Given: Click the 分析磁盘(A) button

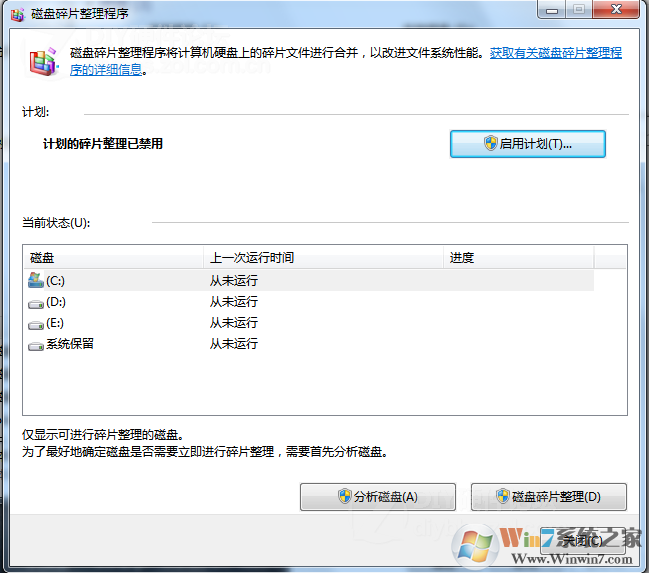Looking at the screenshot, I should 377,496.
